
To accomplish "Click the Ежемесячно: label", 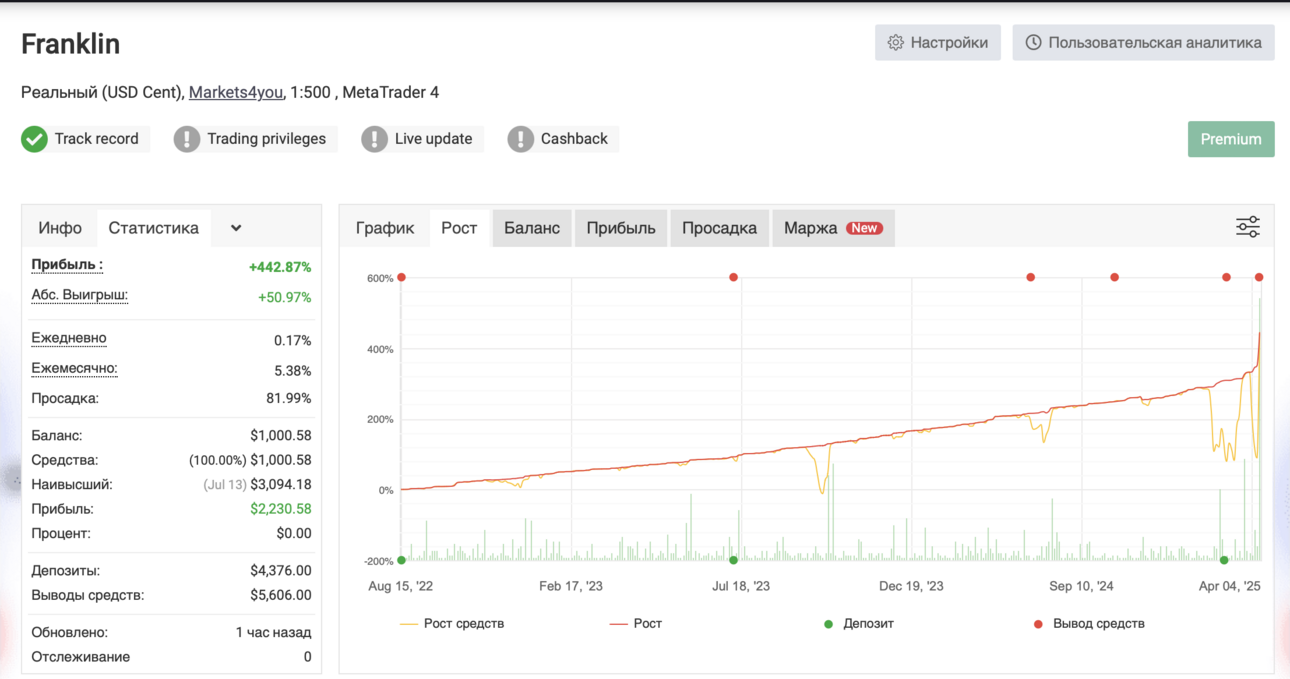I will (75, 368).
